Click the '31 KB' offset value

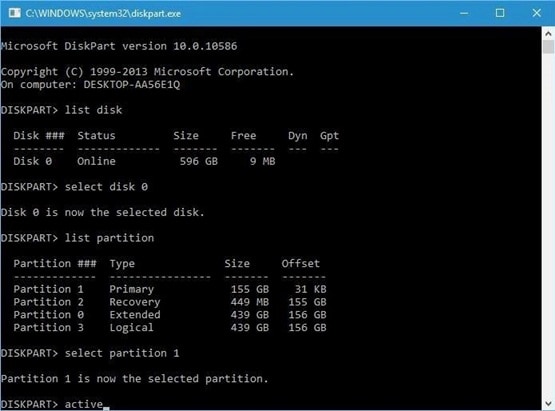click(311, 289)
